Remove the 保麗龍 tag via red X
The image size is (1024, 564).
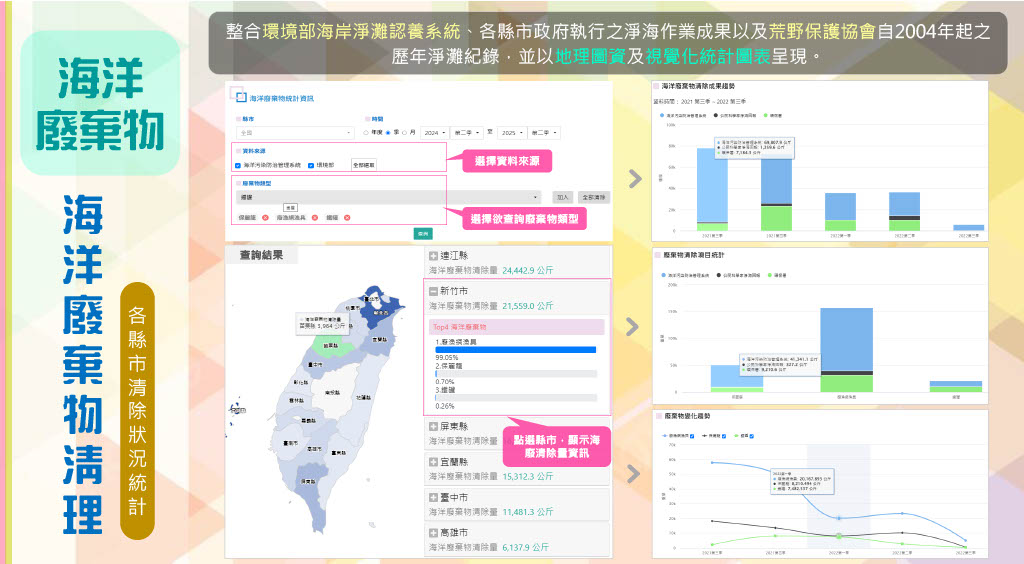[x=265, y=218]
